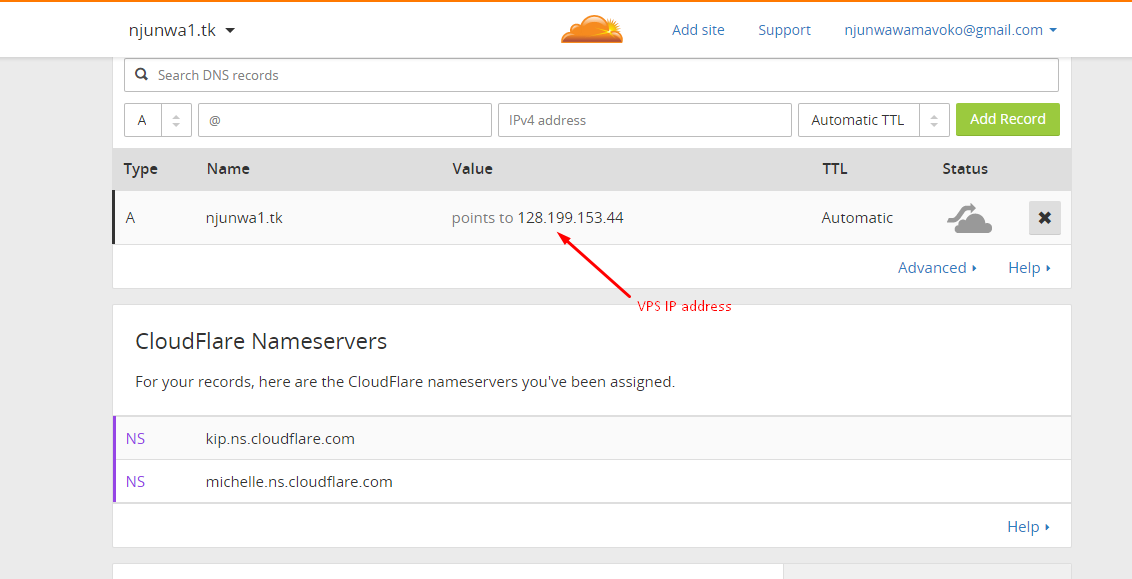Click the Add Record button

tap(1007, 119)
